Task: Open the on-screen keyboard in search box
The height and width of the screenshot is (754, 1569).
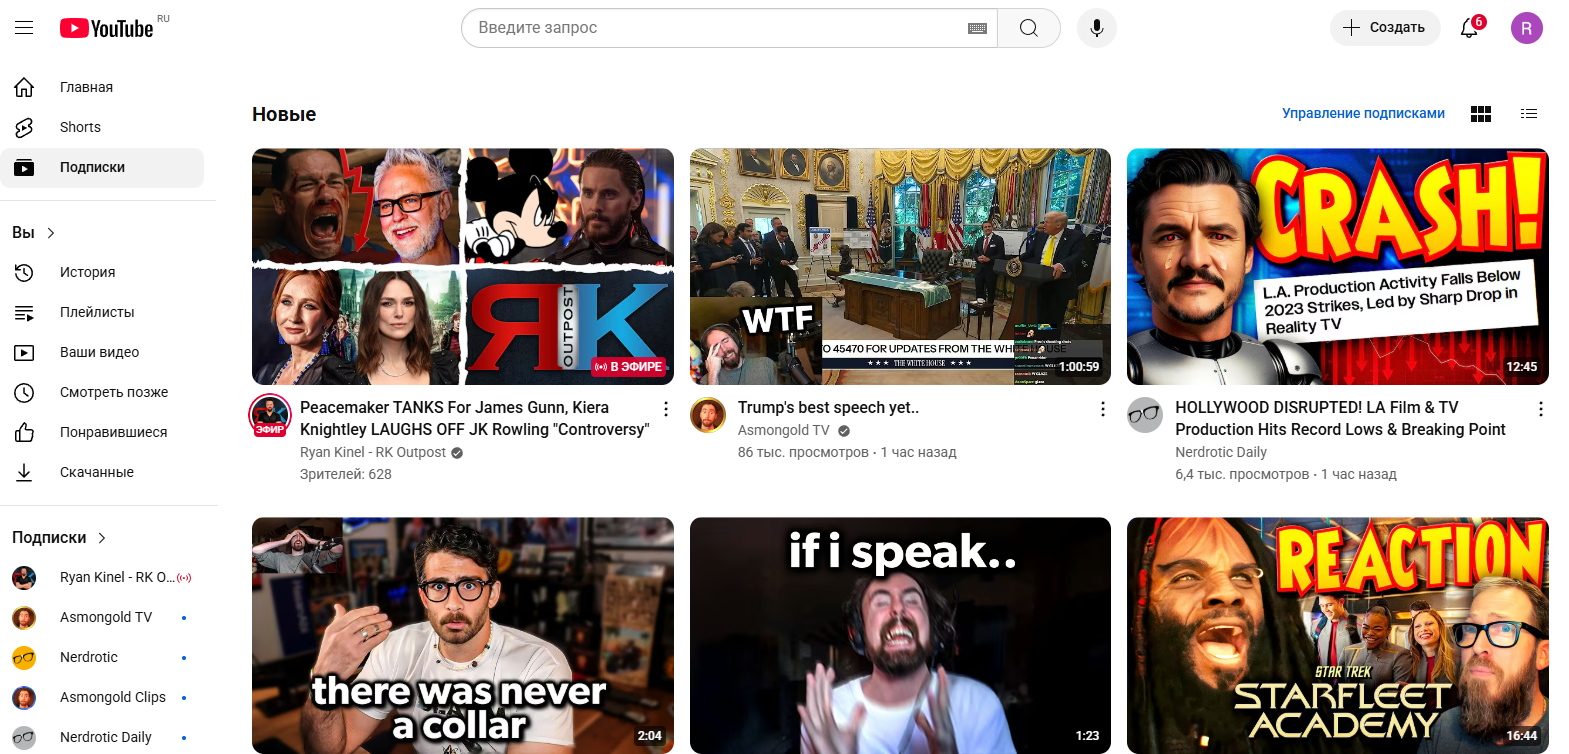Action: pyautogui.click(x=977, y=28)
